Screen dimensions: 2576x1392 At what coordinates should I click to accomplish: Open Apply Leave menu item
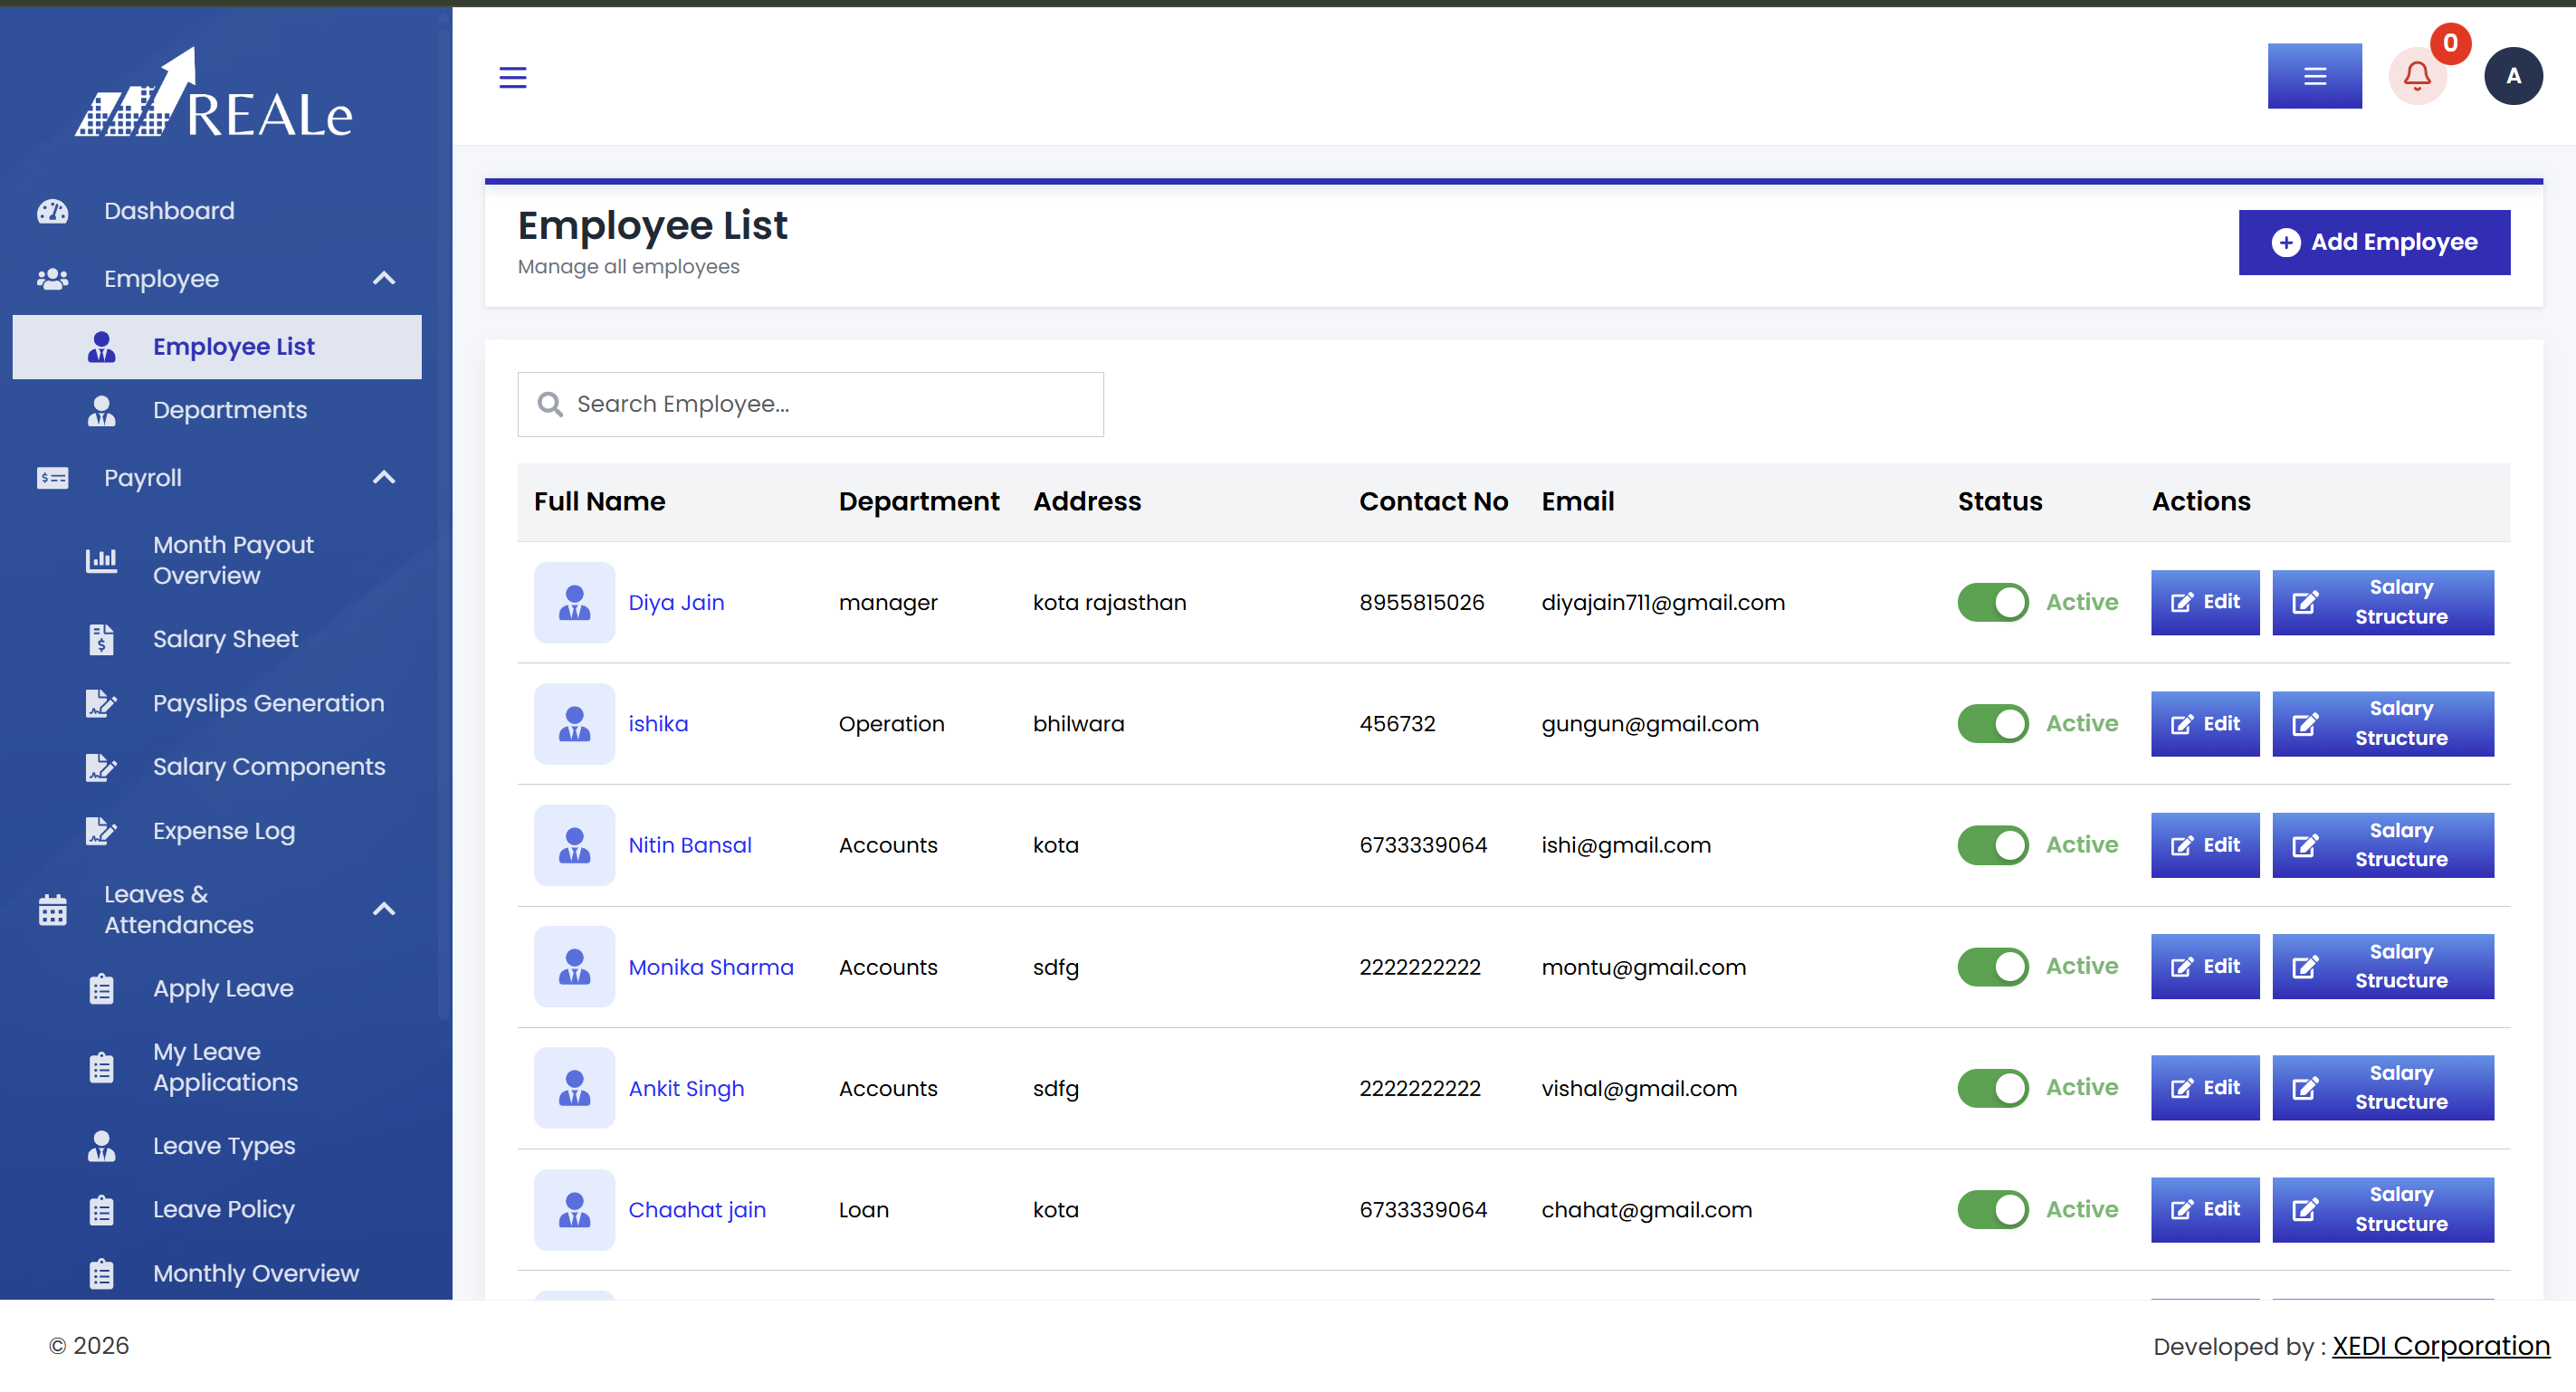(x=217, y=989)
